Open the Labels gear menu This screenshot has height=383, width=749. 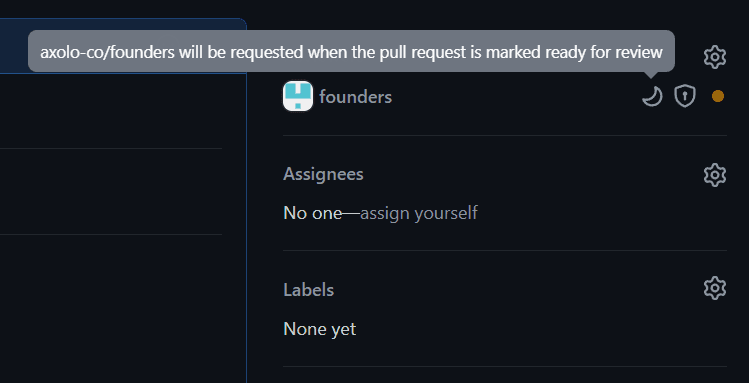(x=715, y=288)
